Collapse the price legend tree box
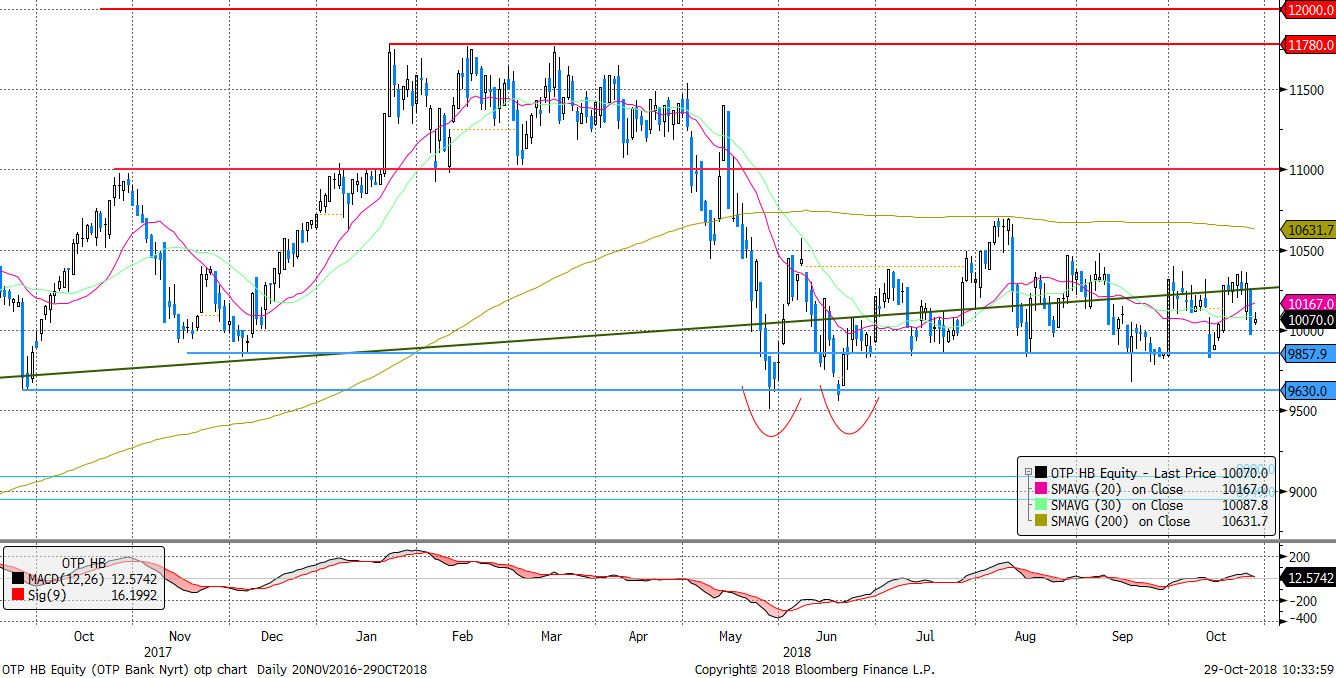 (x=1027, y=473)
